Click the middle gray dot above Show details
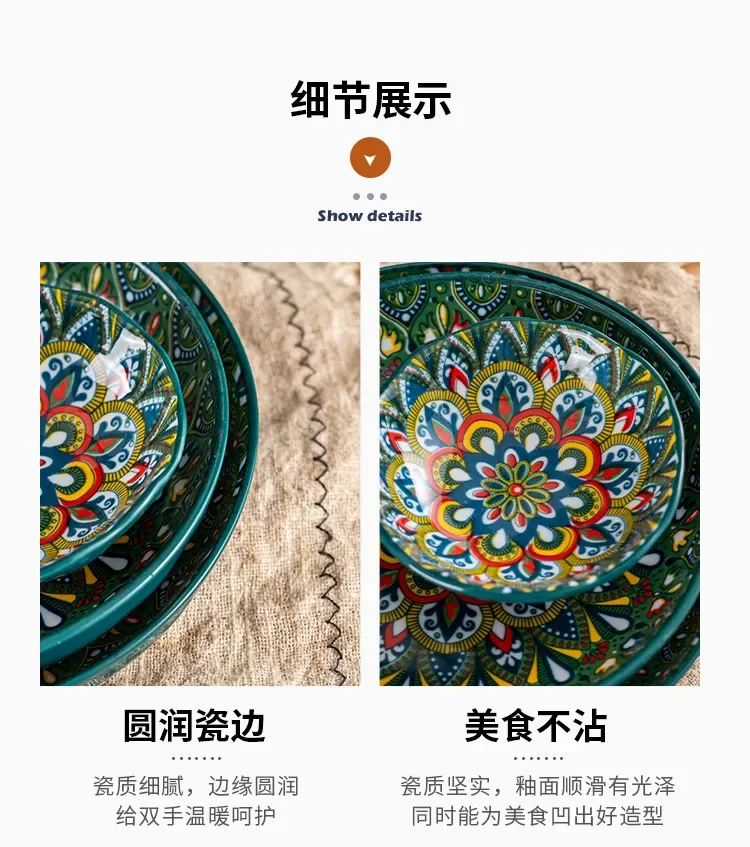Viewport: 750px width, 847px height. (370, 197)
